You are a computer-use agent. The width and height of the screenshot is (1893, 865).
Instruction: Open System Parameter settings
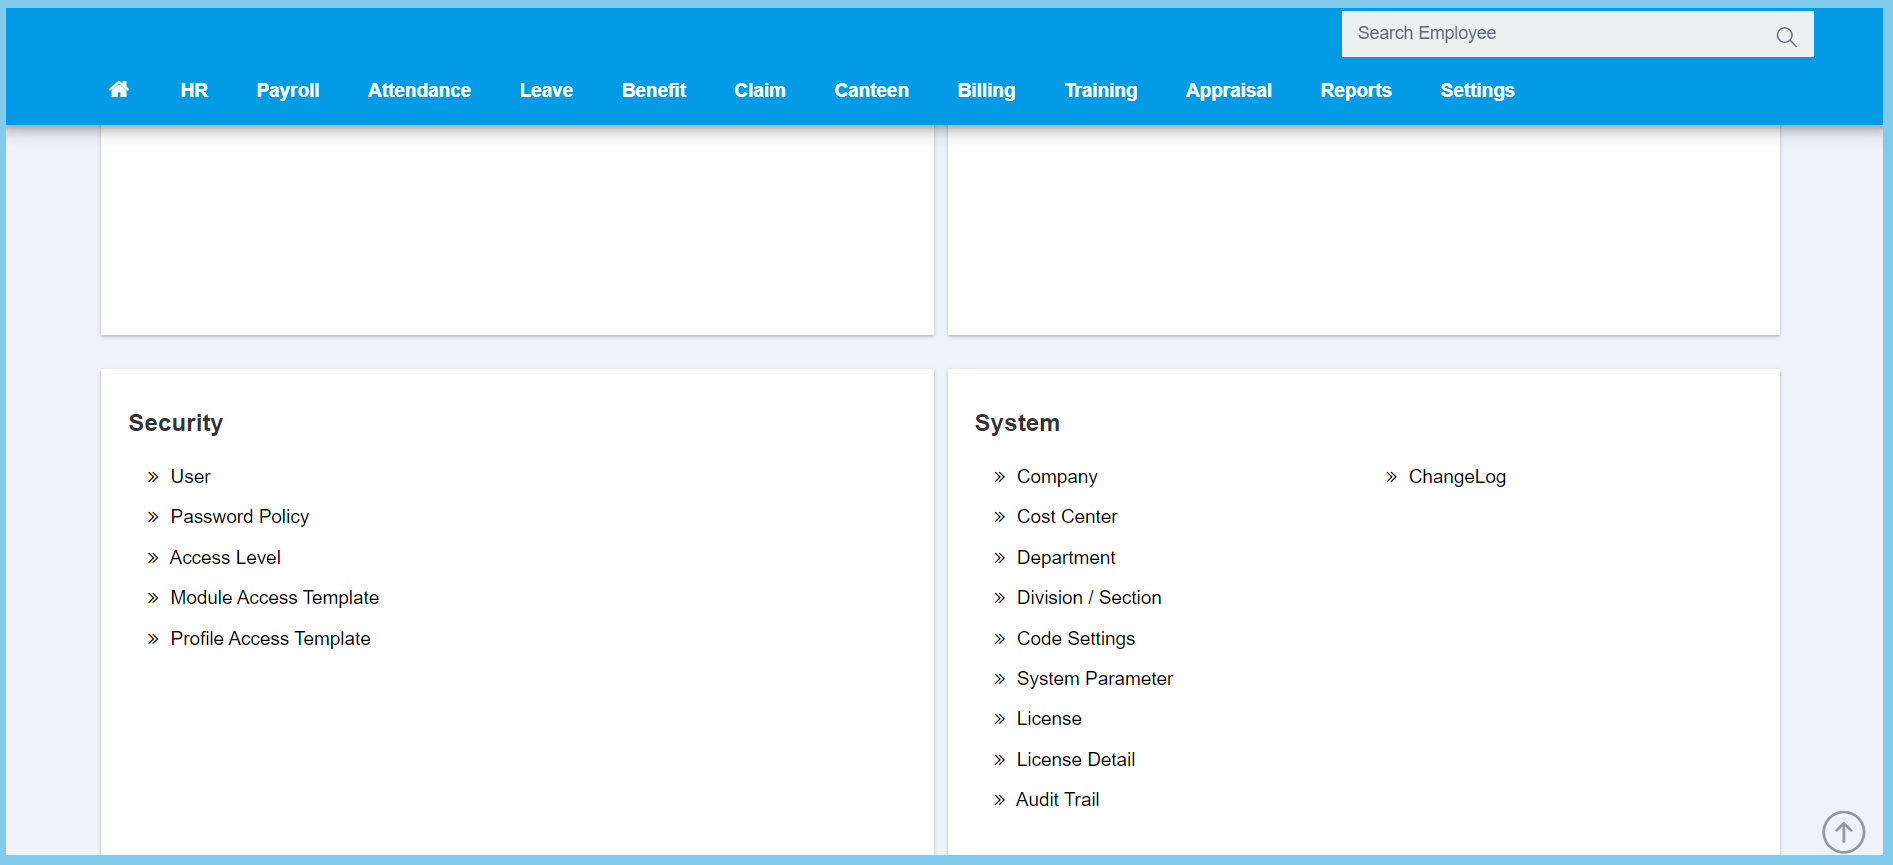(1094, 679)
